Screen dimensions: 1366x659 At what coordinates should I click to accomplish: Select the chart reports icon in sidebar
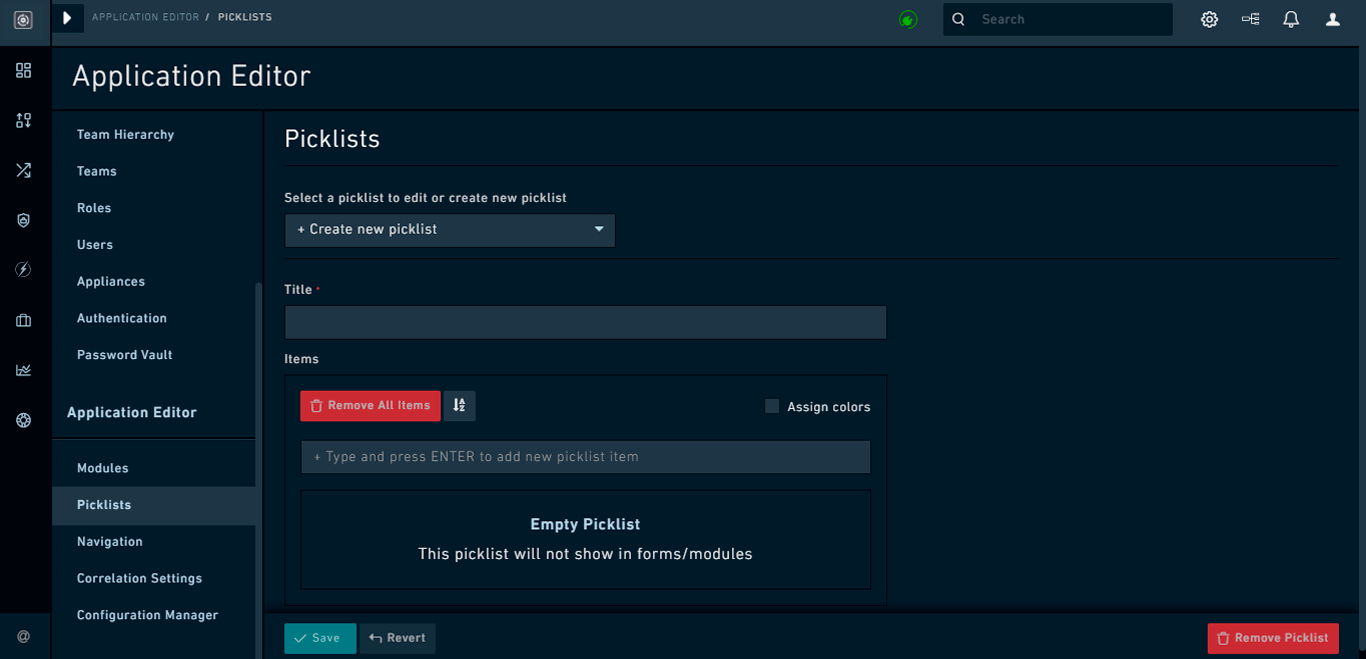click(x=23, y=370)
